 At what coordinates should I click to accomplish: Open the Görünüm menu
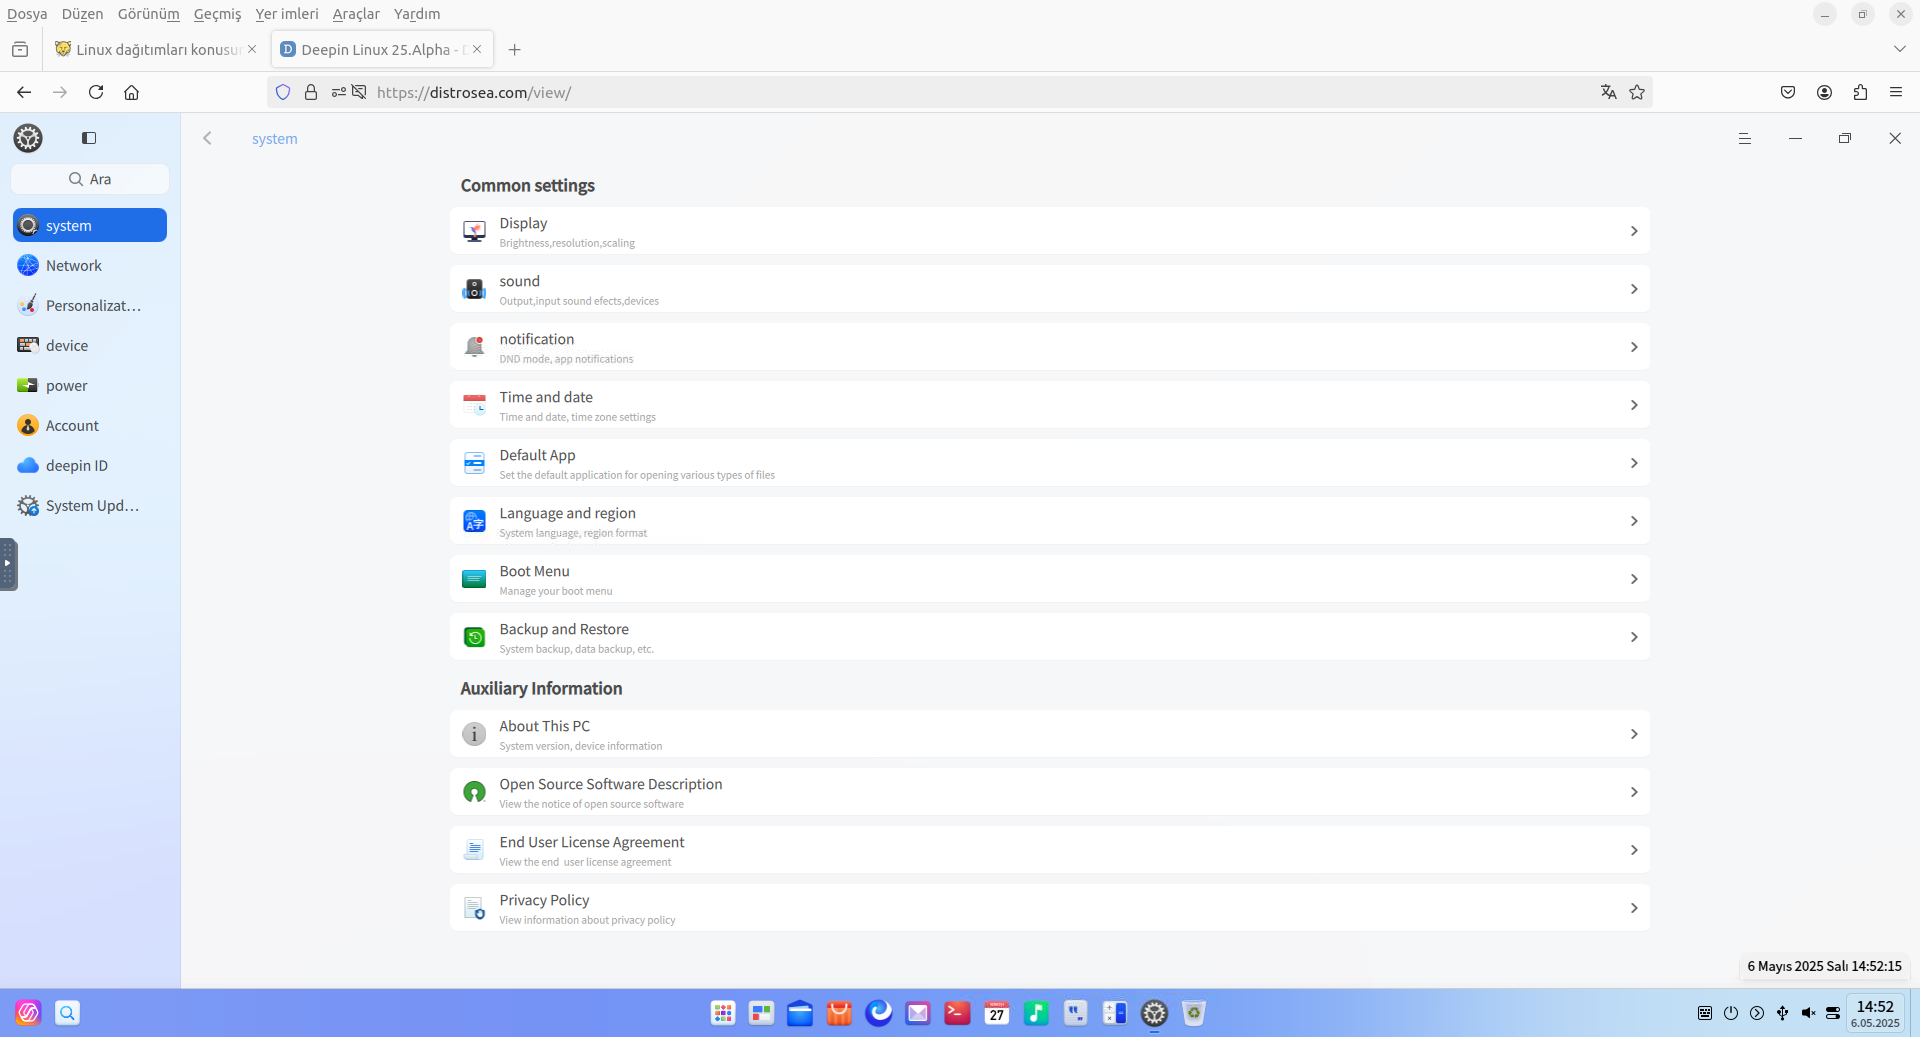pos(148,14)
